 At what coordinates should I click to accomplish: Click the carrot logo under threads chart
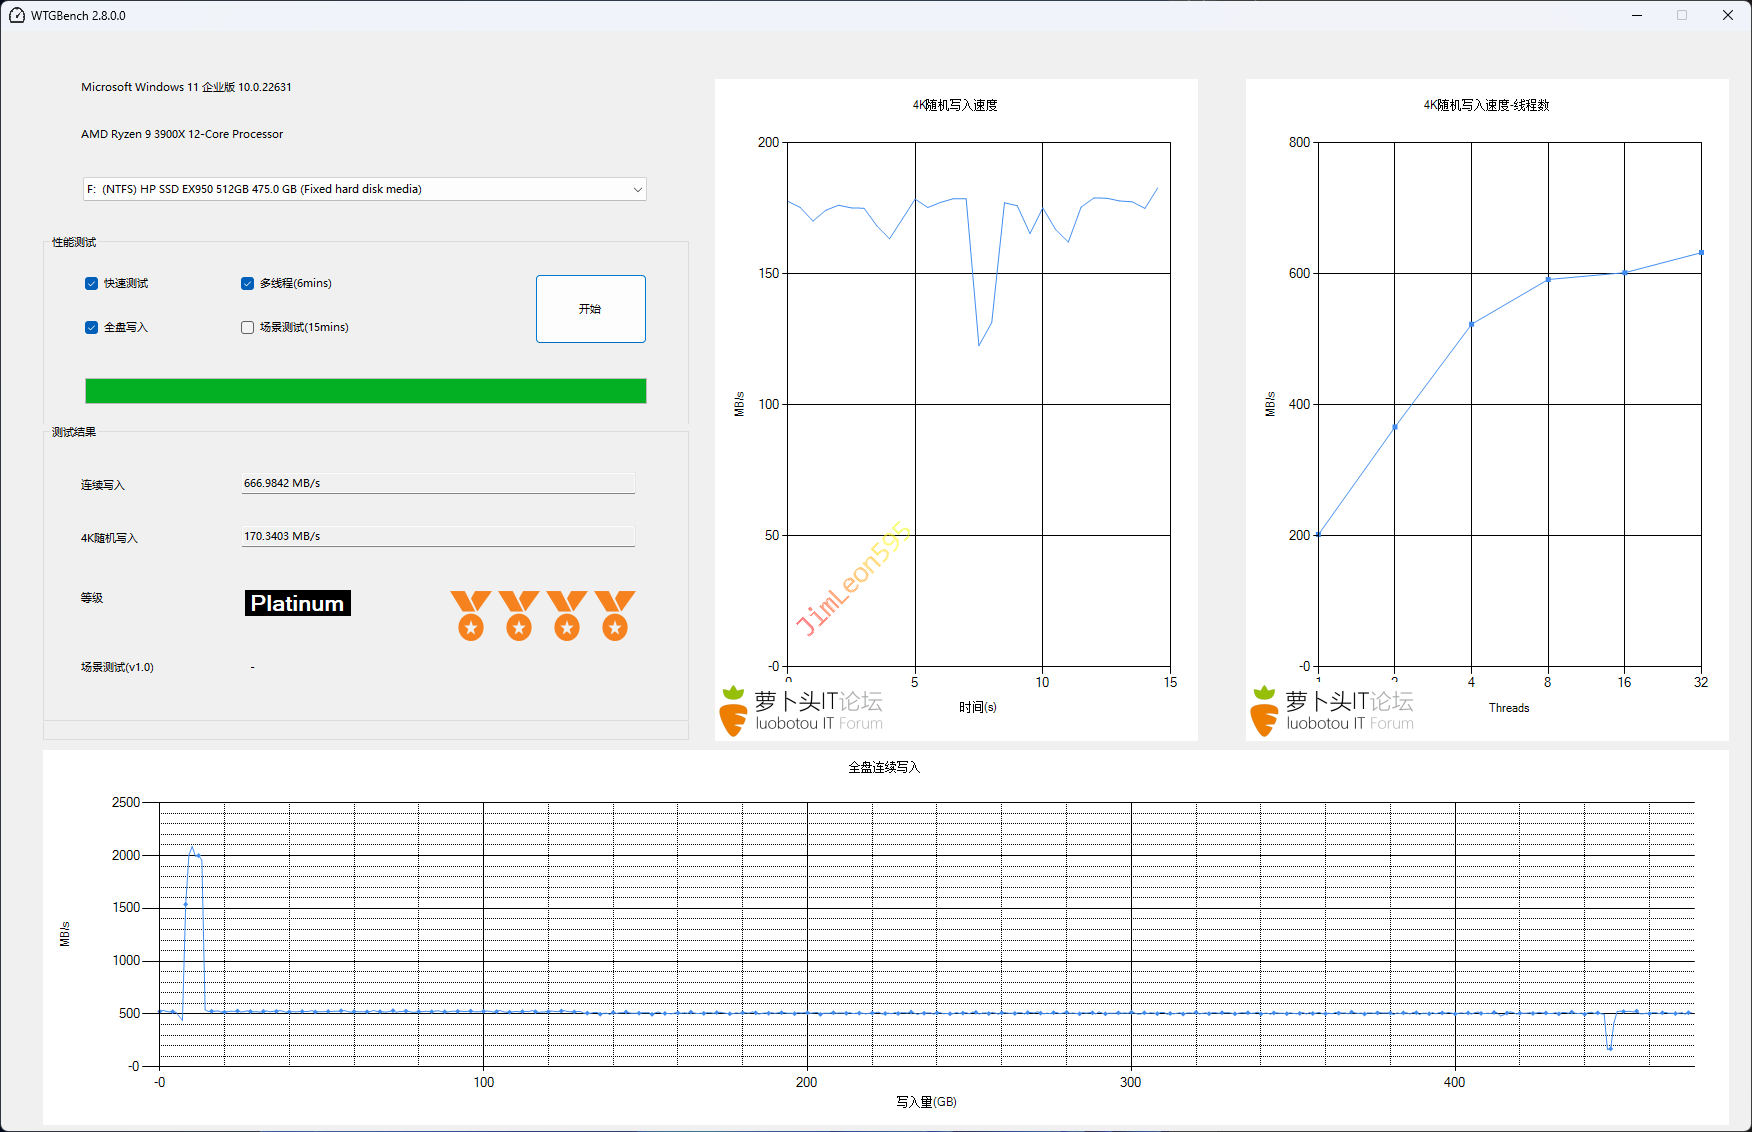pos(1264,711)
